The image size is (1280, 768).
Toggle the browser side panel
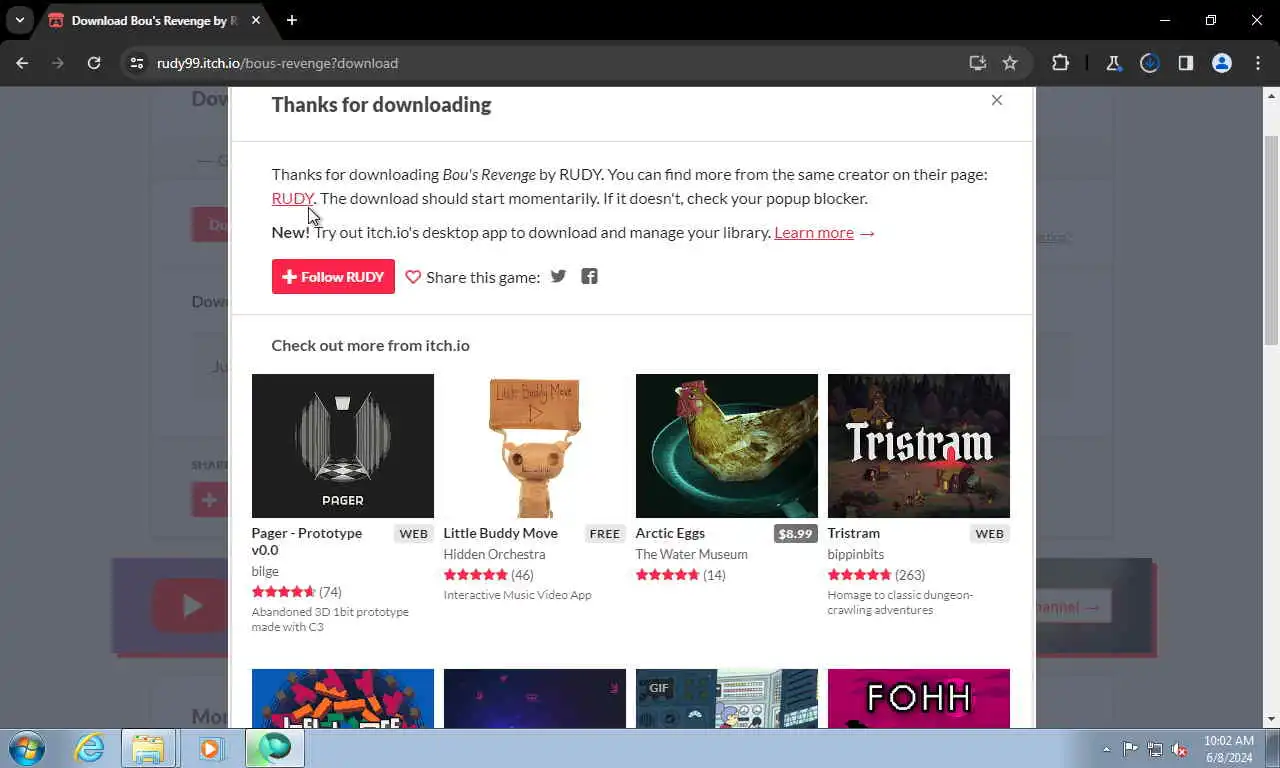pyautogui.click(x=1185, y=63)
